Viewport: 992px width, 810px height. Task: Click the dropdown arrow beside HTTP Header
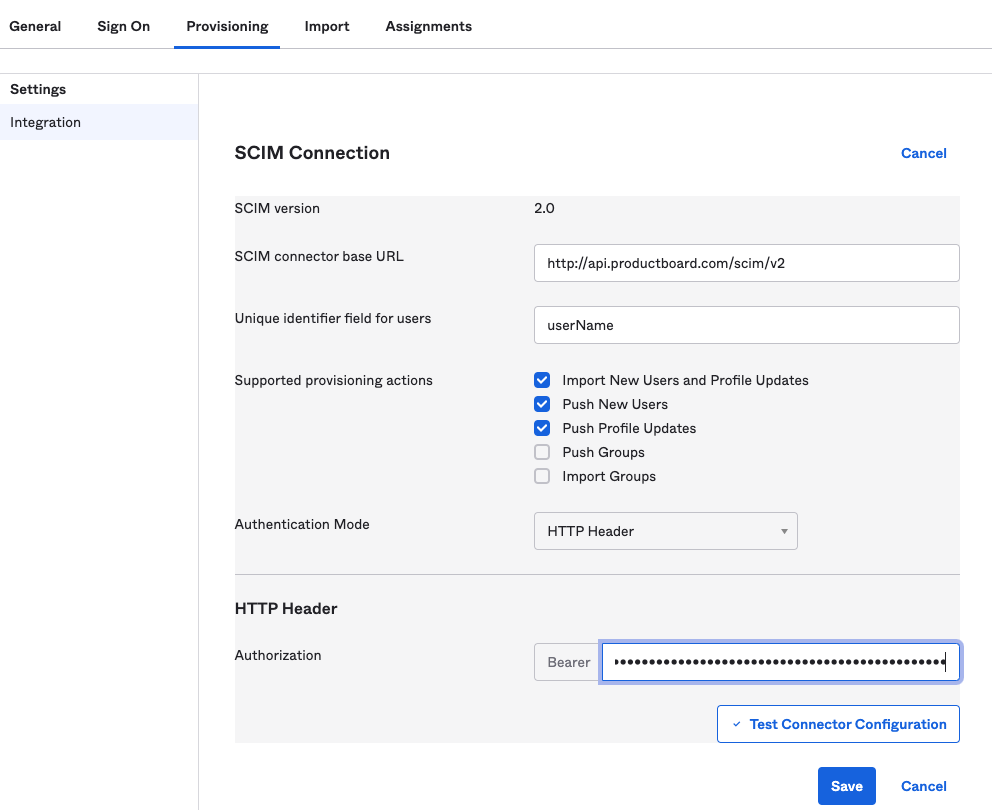(784, 531)
